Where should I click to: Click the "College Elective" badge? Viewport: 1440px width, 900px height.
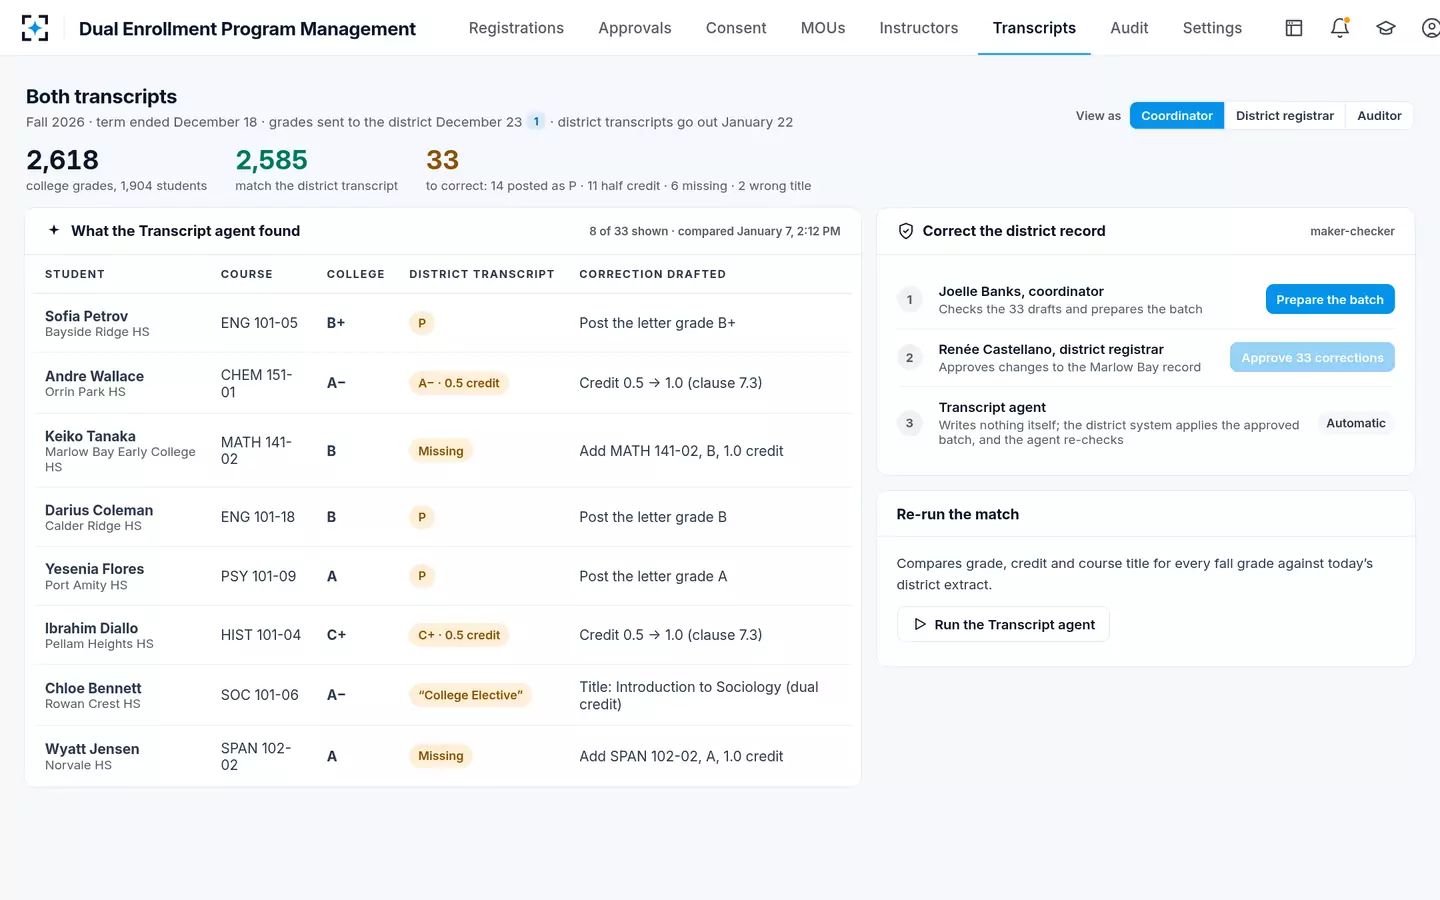[470, 695]
